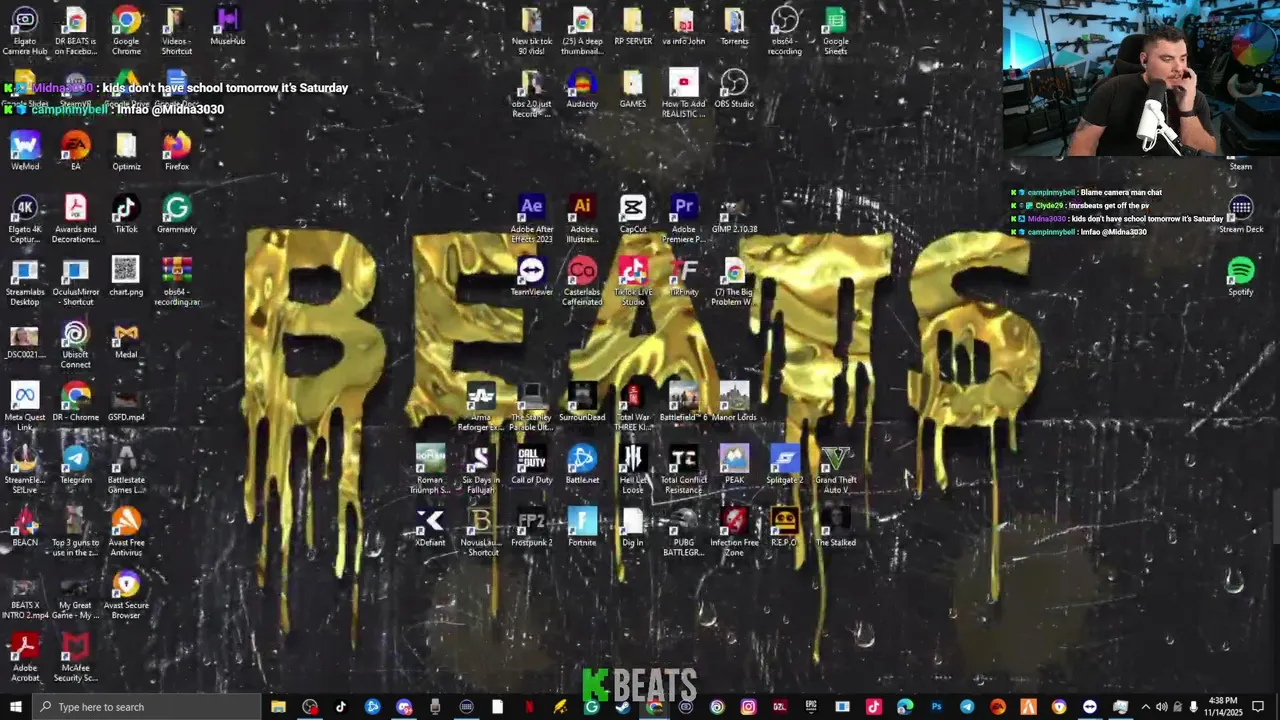1280x720 pixels.
Task: Launch Call of Duty shortcut
Action: [531, 465]
